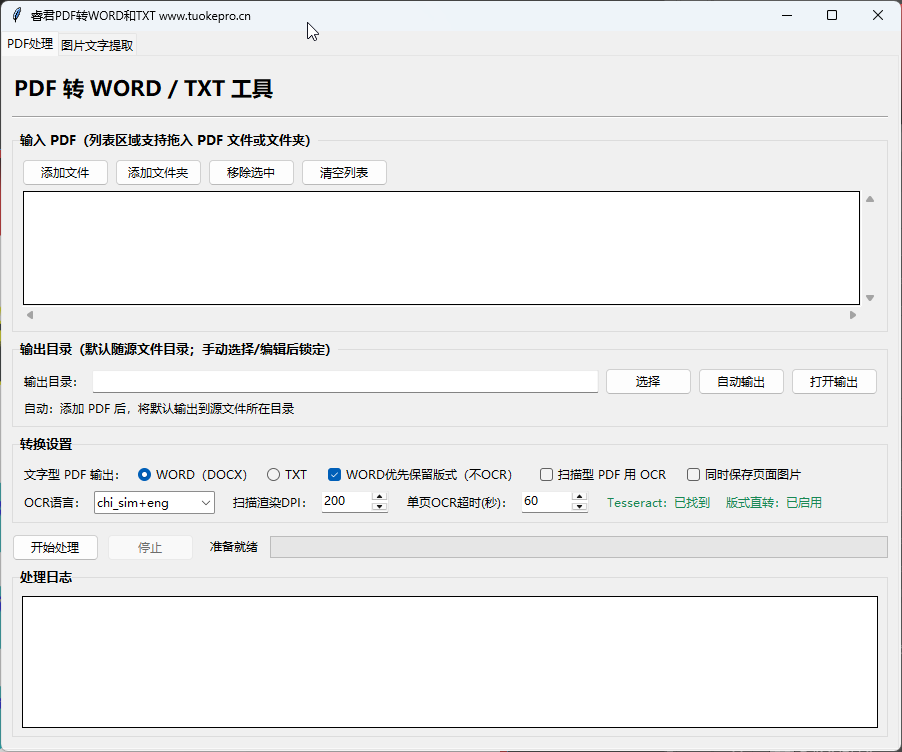The width and height of the screenshot is (902, 752).
Task: Click the file list scroll-up arrow
Action: [870, 199]
